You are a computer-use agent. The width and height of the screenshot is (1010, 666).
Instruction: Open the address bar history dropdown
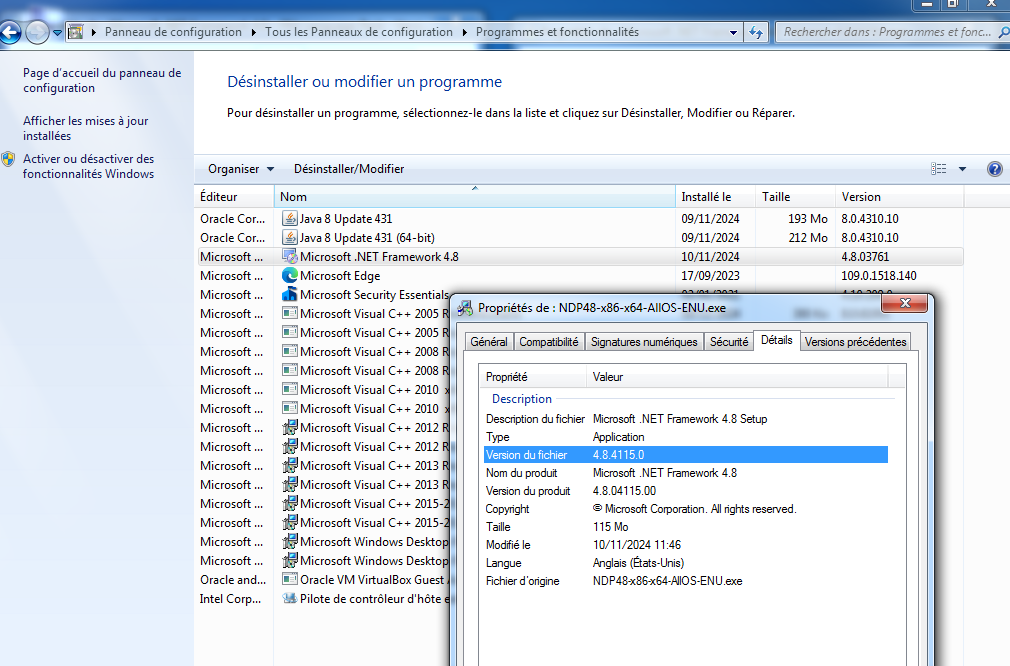733,32
